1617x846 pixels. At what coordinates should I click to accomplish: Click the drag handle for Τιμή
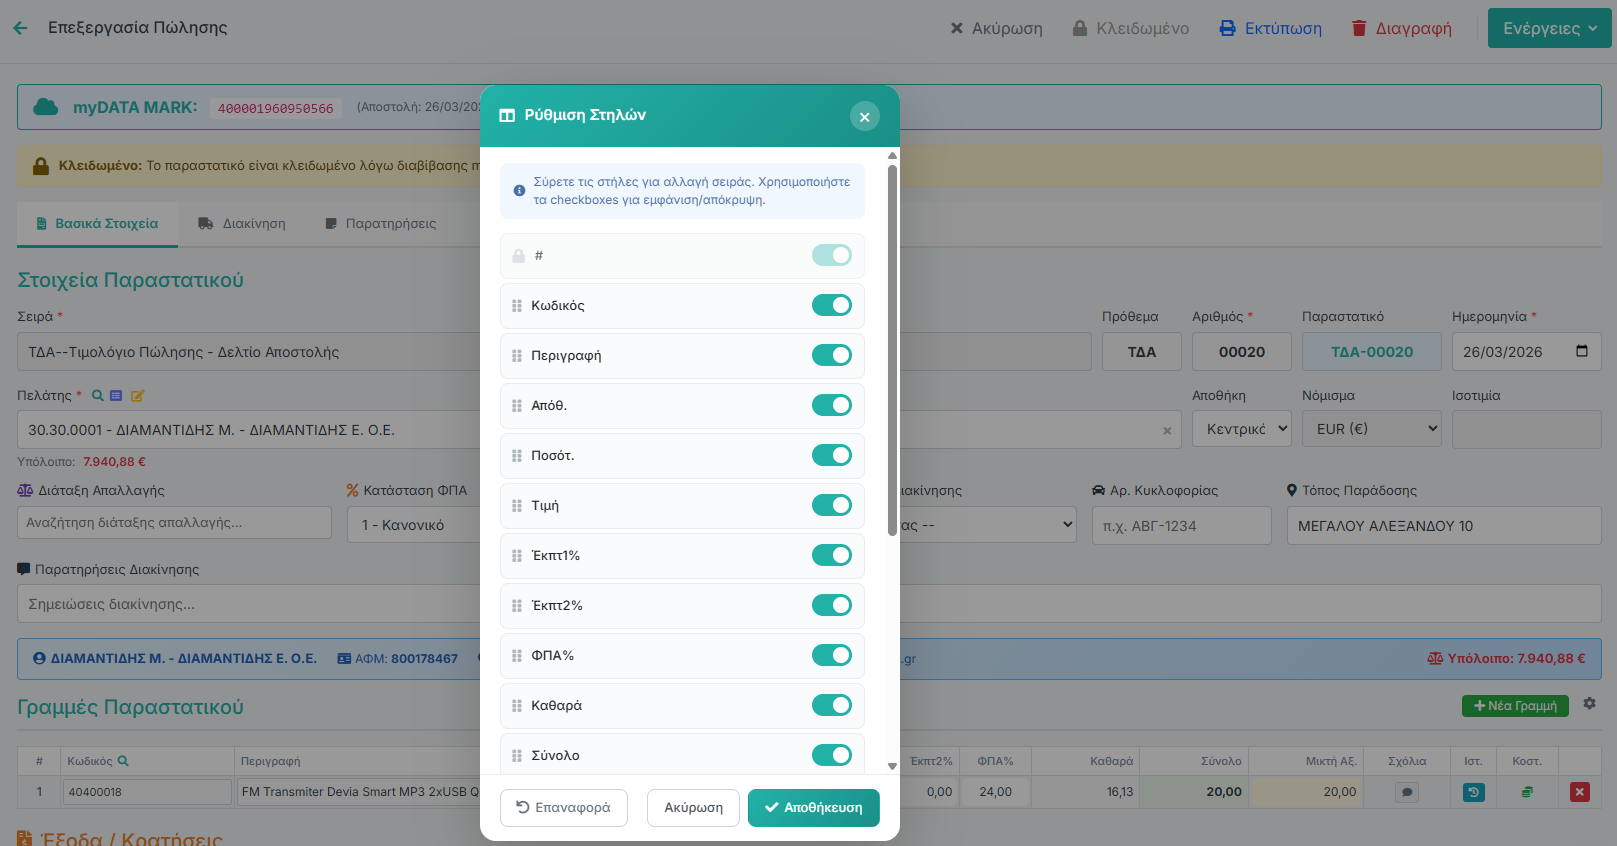click(x=517, y=506)
